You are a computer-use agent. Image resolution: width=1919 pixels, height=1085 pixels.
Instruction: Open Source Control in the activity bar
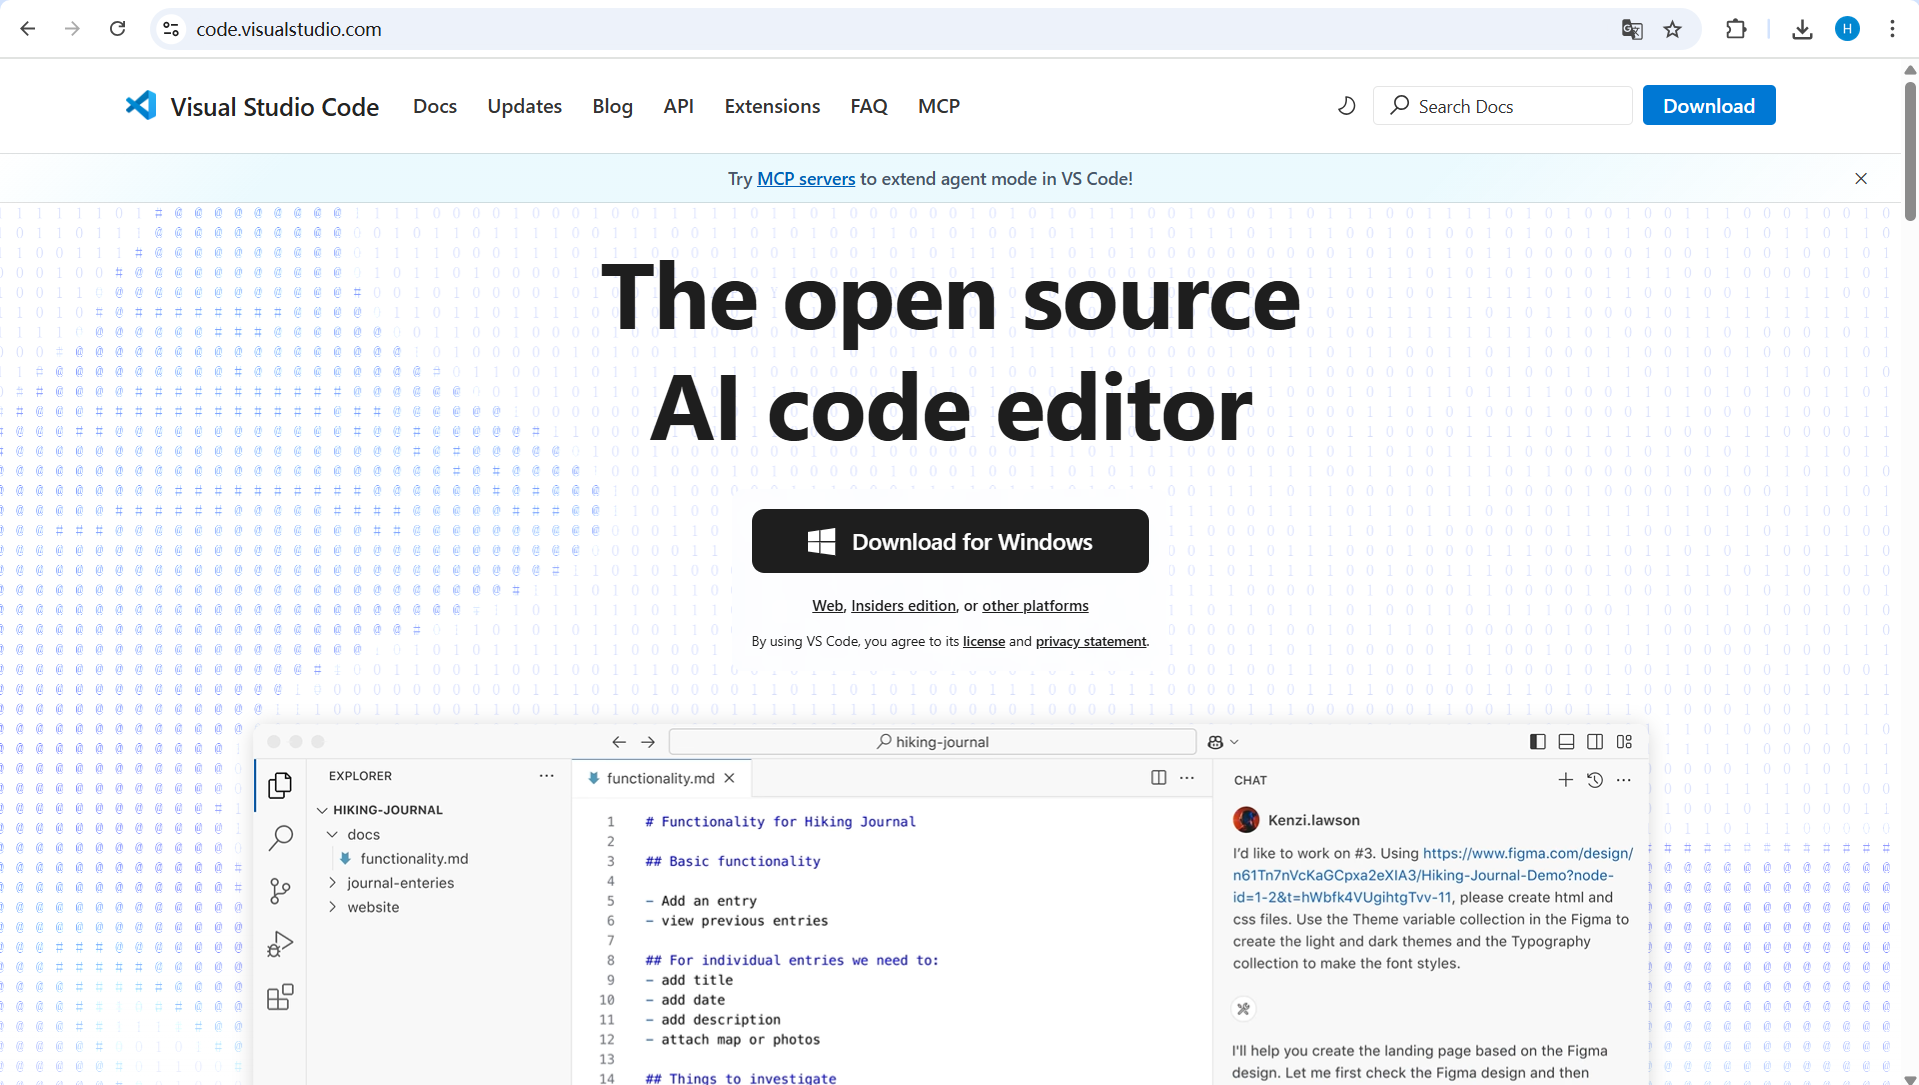pyautogui.click(x=280, y=891)
